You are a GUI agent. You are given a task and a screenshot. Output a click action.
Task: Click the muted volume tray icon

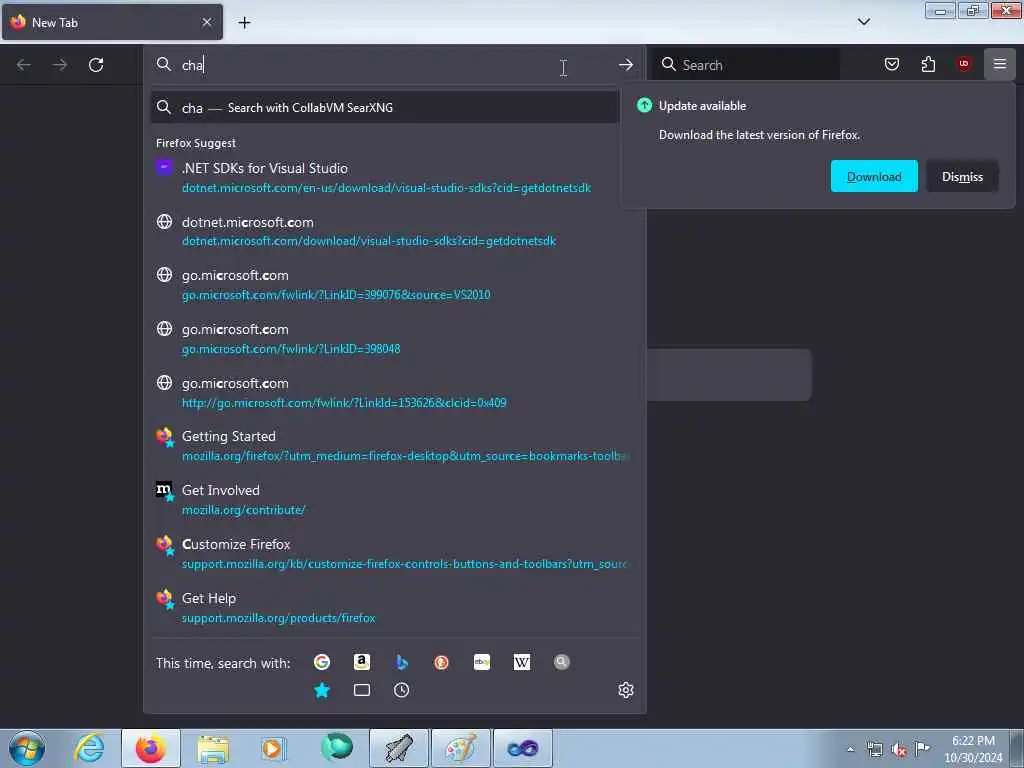point(899,749)
